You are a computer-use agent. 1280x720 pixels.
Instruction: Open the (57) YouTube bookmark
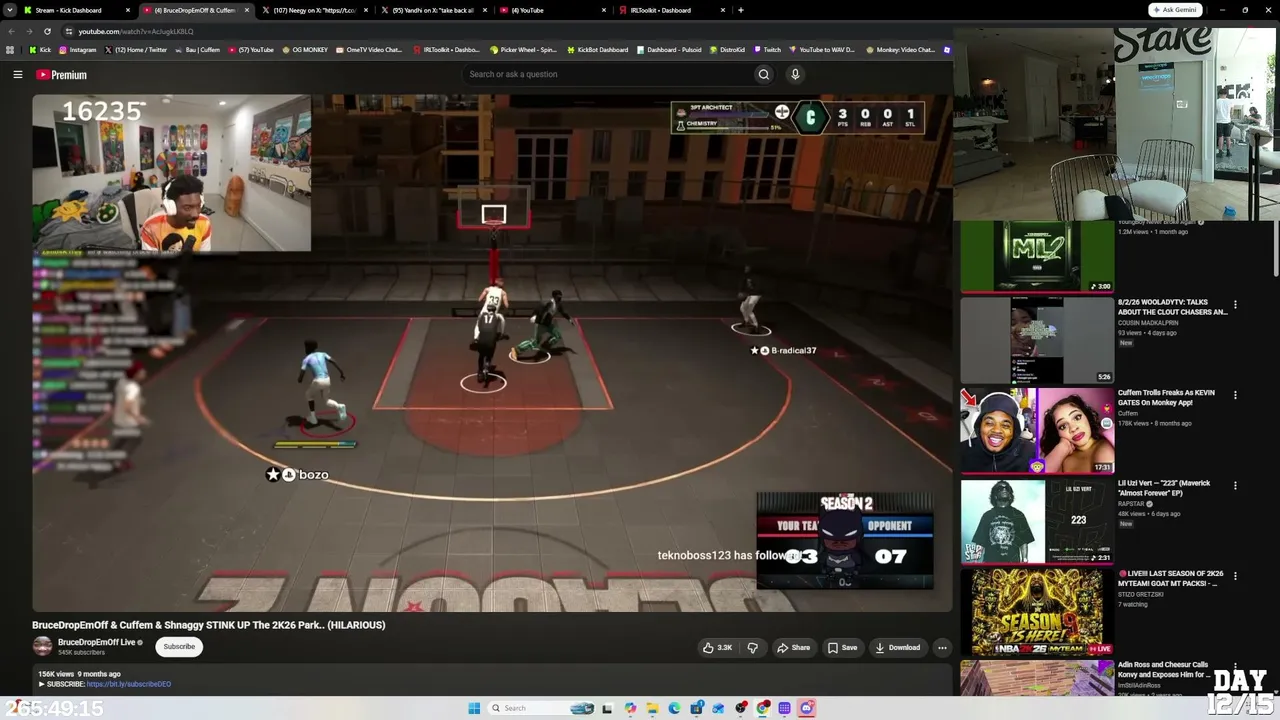coord(251,50)
